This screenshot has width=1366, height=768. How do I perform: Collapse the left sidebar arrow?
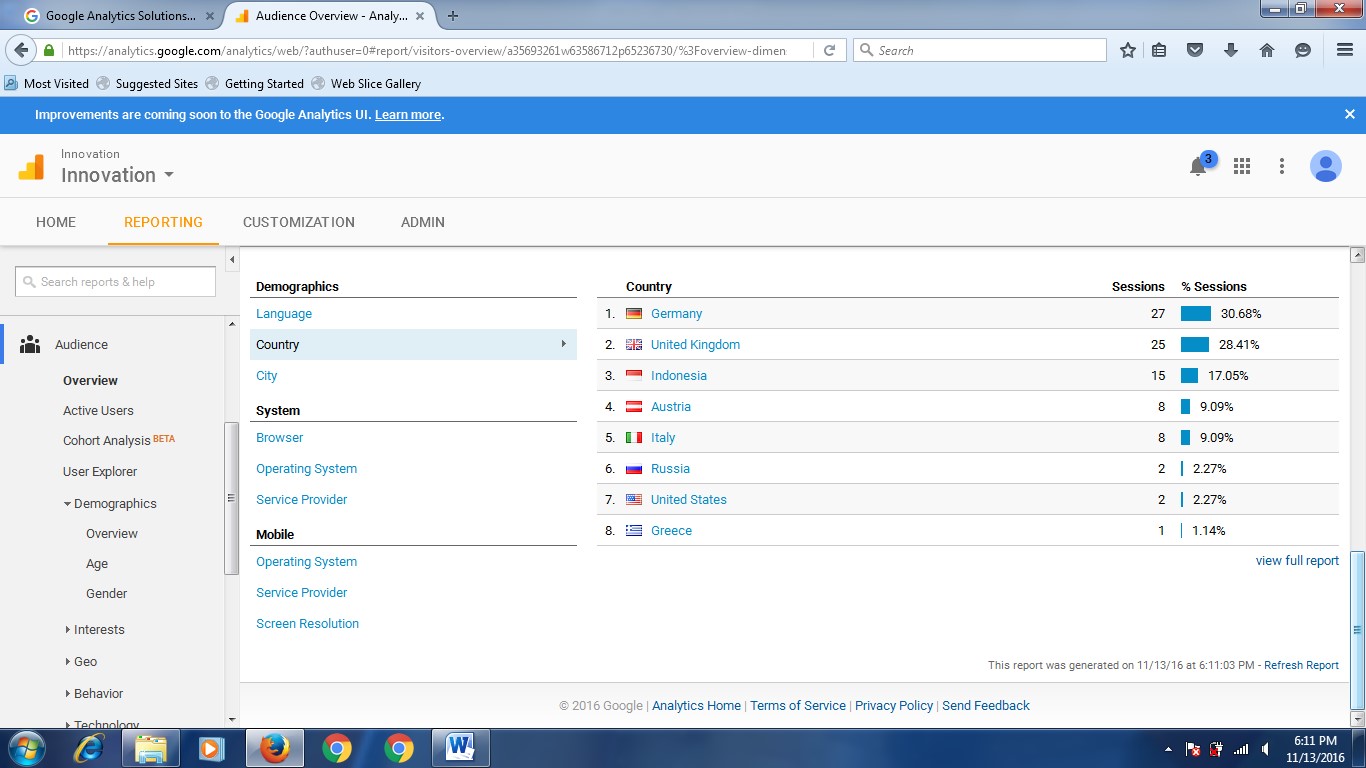pyautogui.click(x=232, y=260)
